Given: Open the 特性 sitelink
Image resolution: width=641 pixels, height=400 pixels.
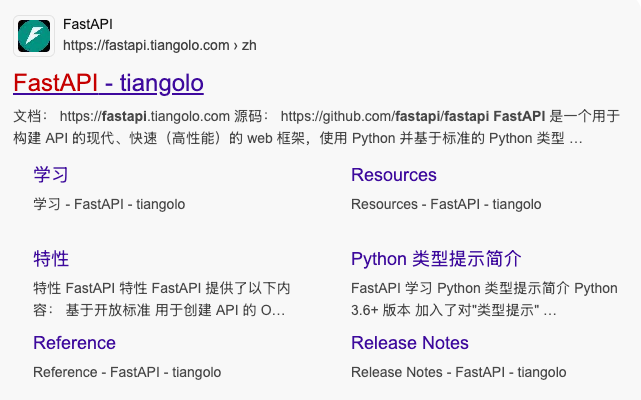Looking at the screenshot, I should click(51, 259).
